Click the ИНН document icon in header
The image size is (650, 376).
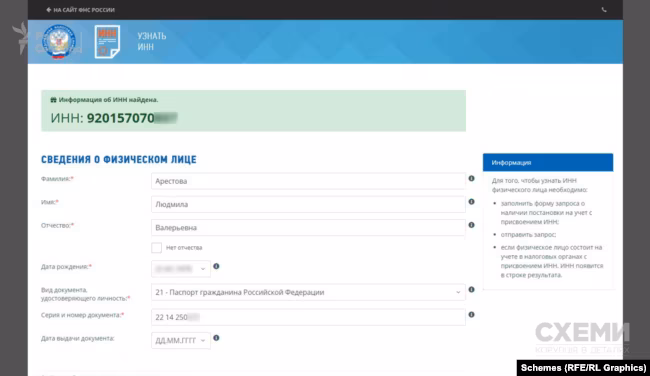(107, 41)
